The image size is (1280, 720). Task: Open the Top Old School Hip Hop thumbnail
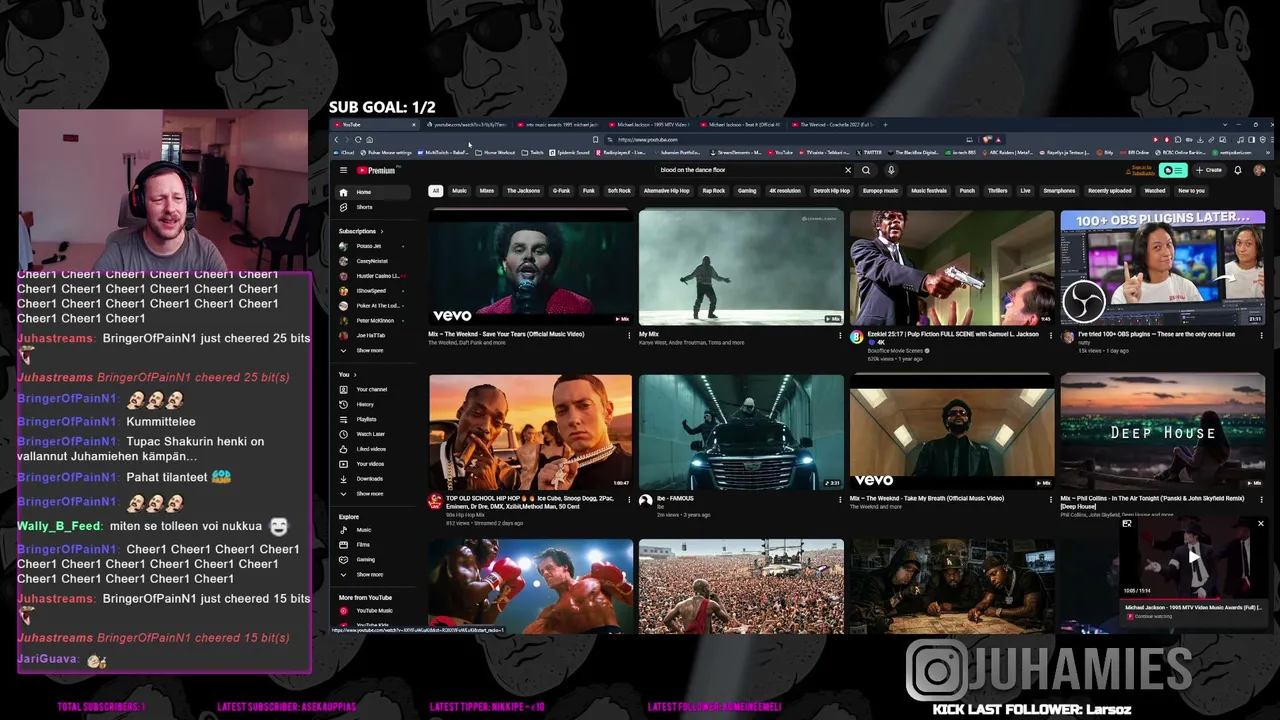tap(530, 432)
